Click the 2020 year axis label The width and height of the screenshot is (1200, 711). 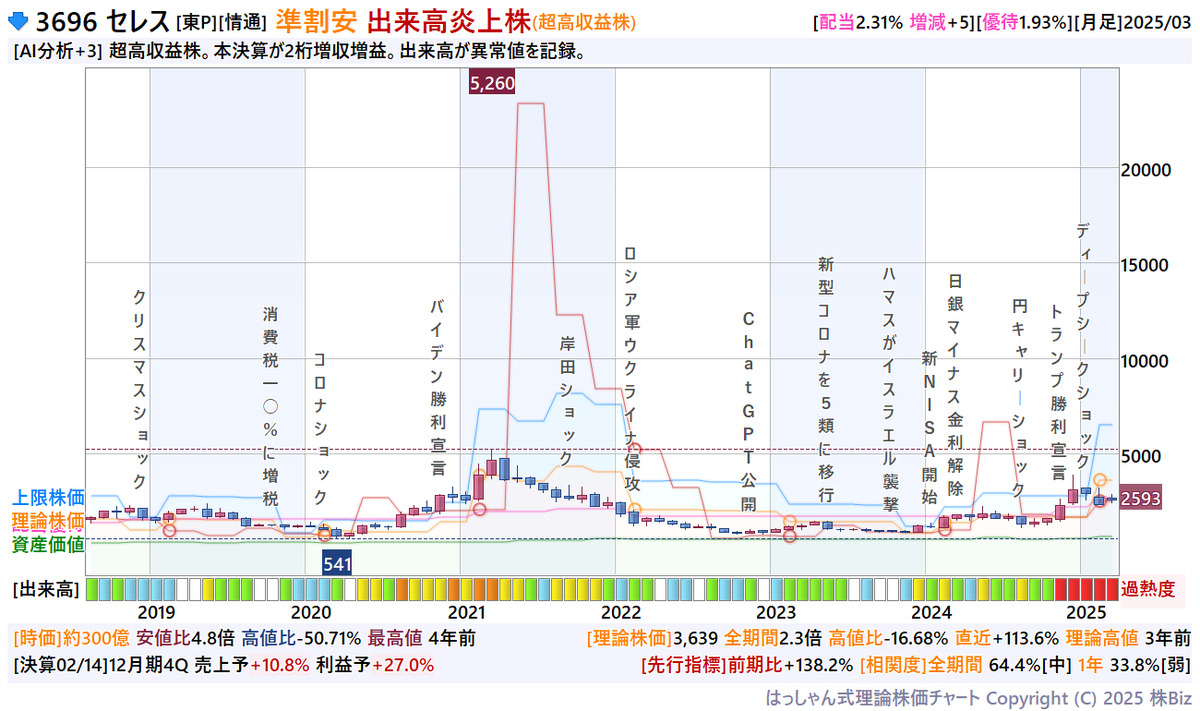310,613
